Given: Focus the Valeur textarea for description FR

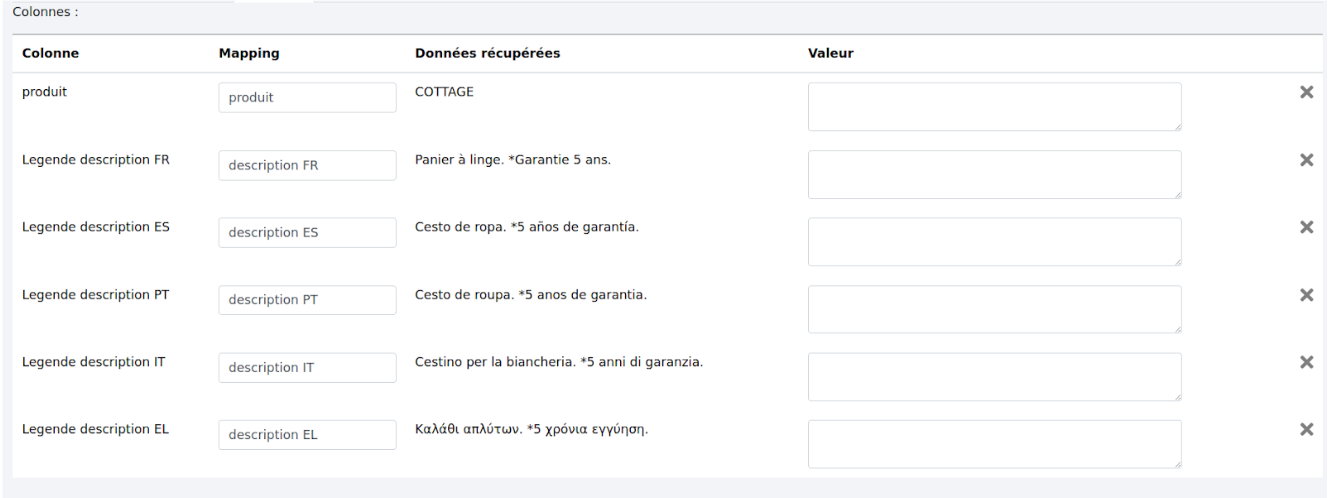Looking at the screenshot, I should coord(994,174).
